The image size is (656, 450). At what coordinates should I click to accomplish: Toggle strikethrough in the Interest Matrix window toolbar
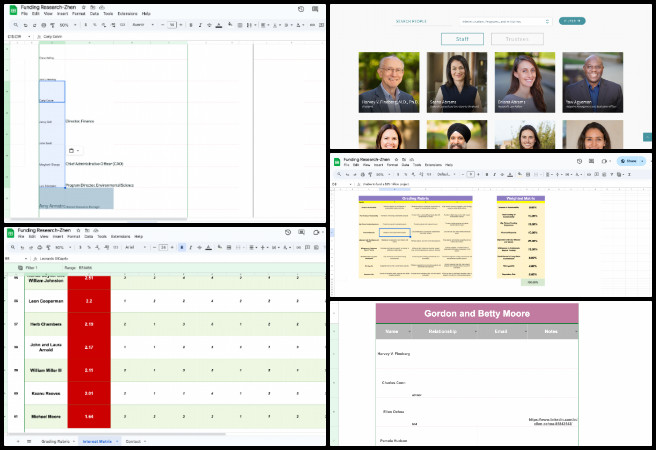pos(200,248)
